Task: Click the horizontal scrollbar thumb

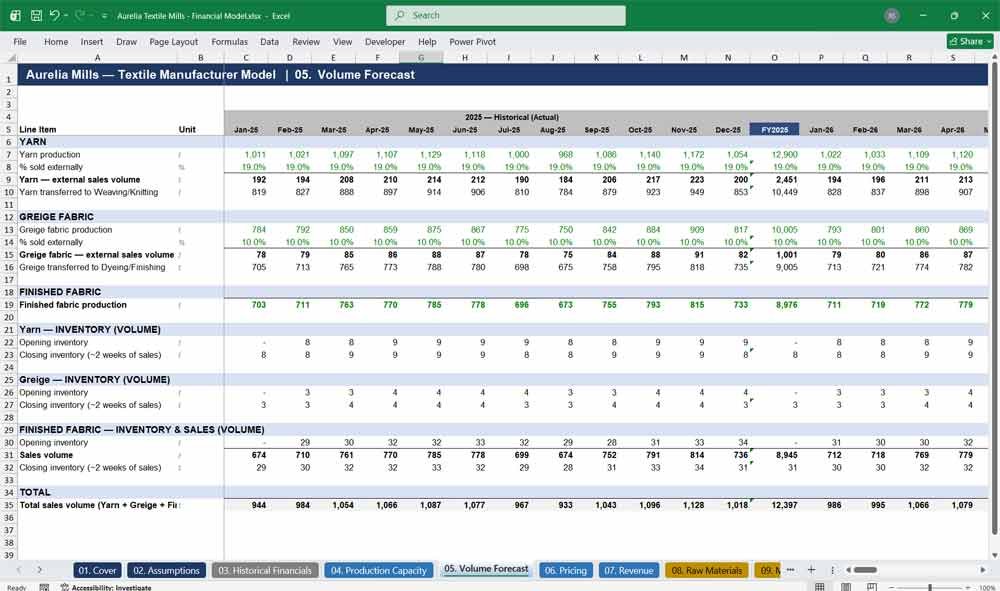Action: coord(865,570)
